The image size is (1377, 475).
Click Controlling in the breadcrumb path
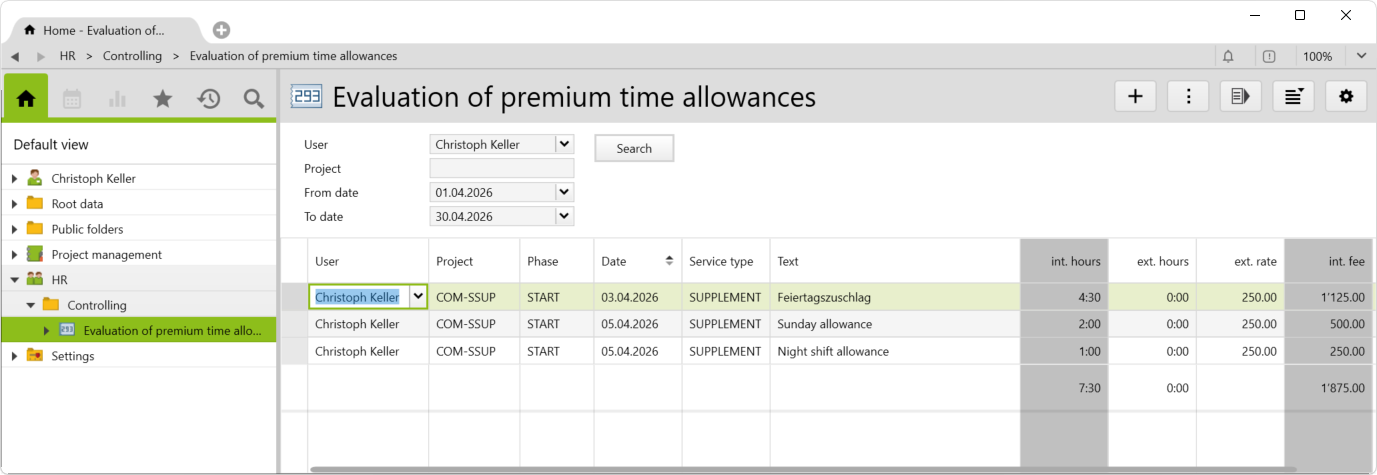pos(132,56)
